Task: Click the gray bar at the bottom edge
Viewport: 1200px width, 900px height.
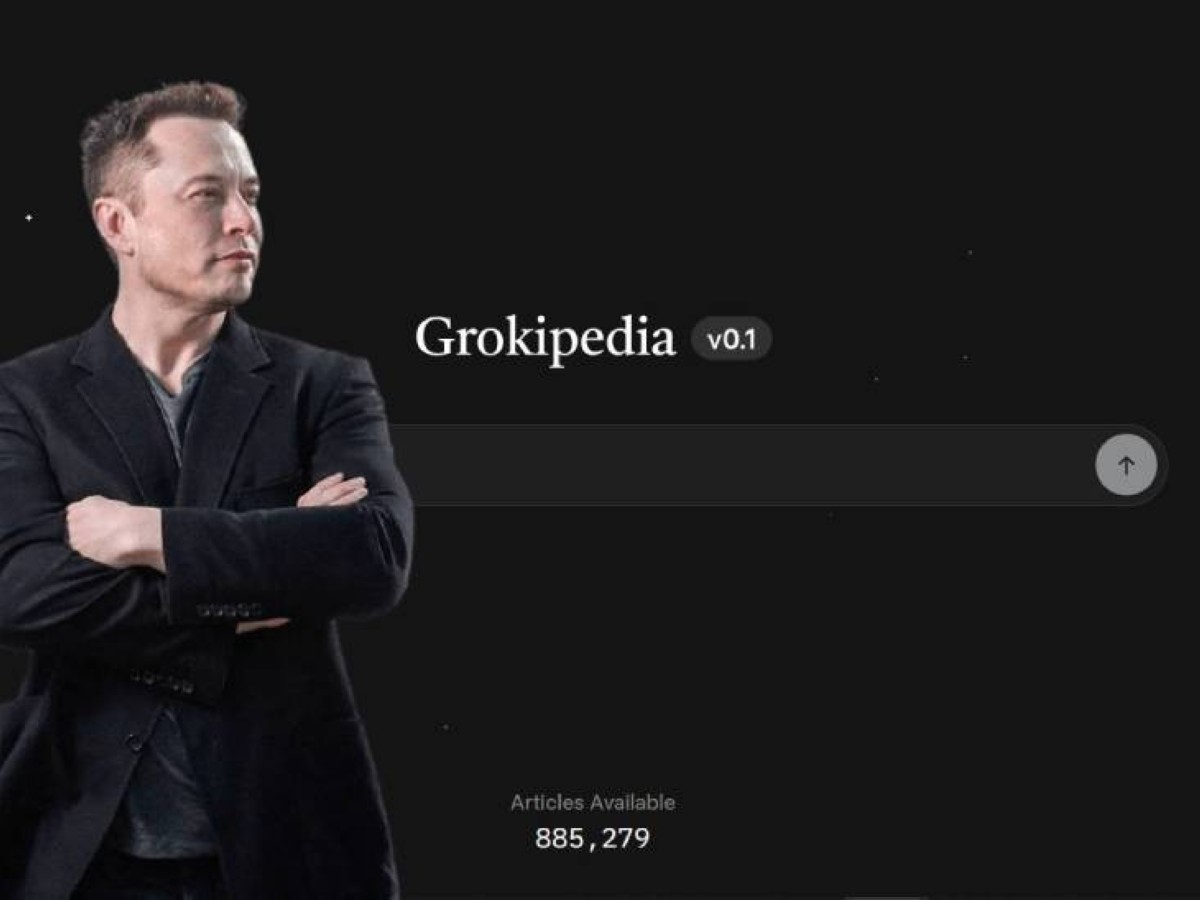Action: coord(885,897)
